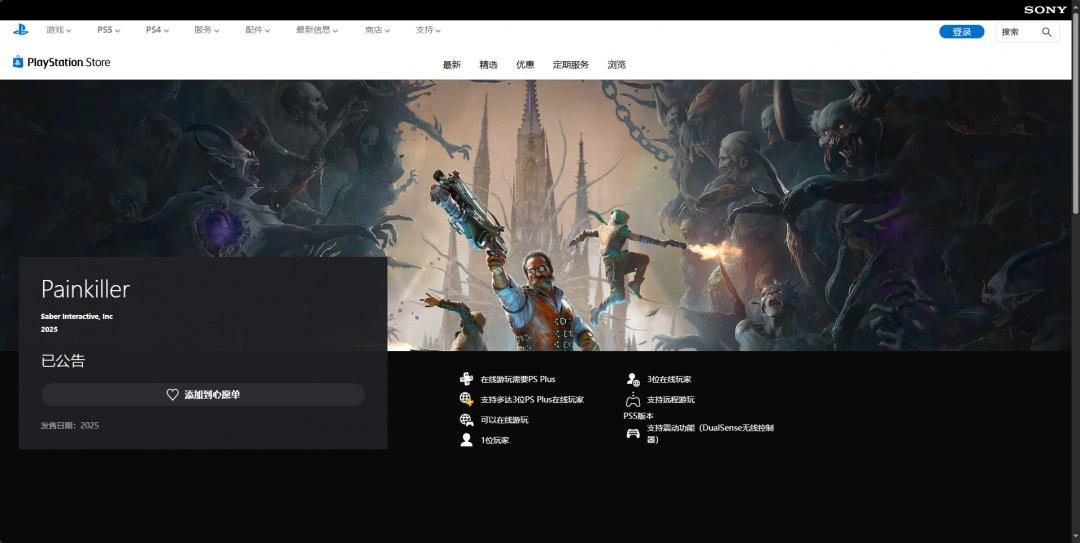The width and height of the screenshot is (1080, 543).
Task: Switch to the 最新 store tab
Action: pos(452,65)
